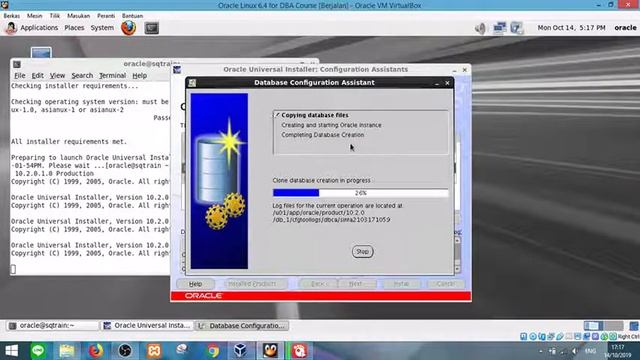Open VirtualBox Peranti menu
640x360 pixels.
106,16
